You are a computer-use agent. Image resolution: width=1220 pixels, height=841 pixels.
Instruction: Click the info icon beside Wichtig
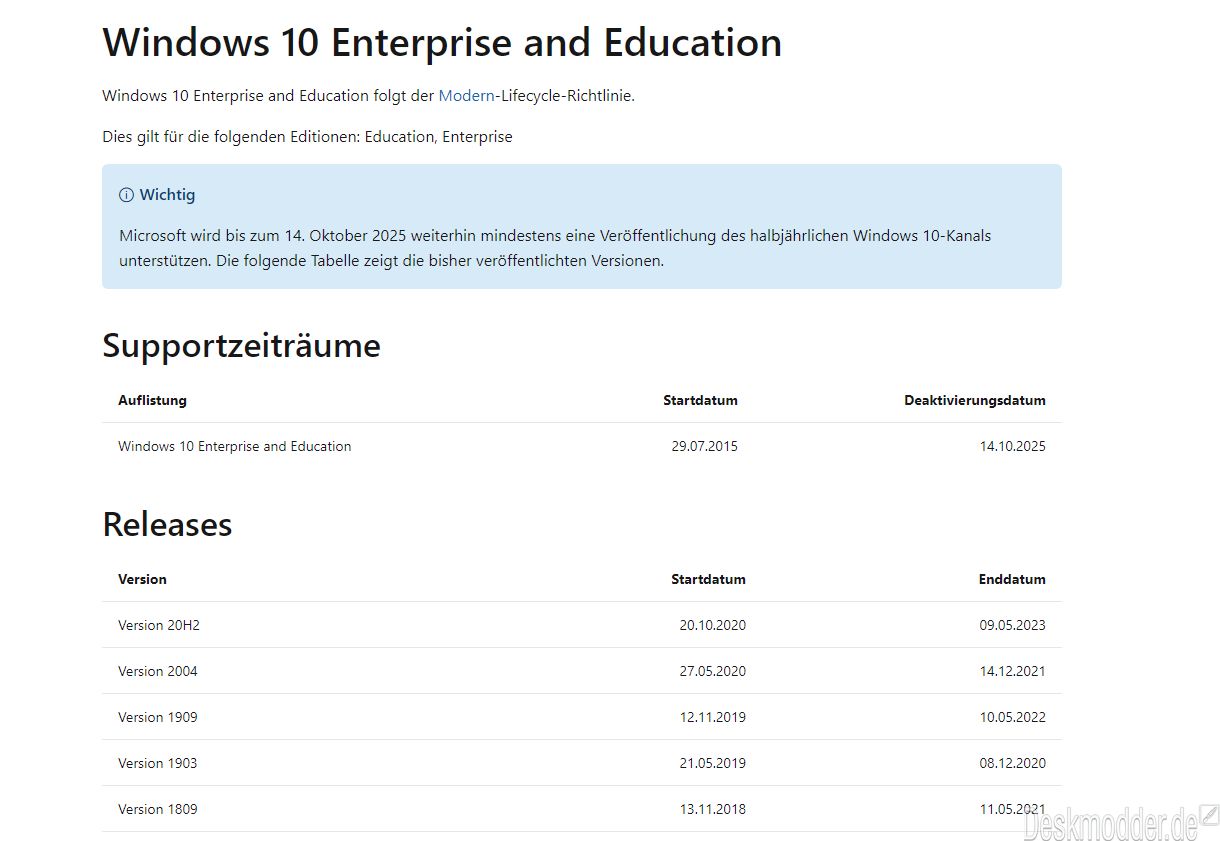tap(126, 195)
